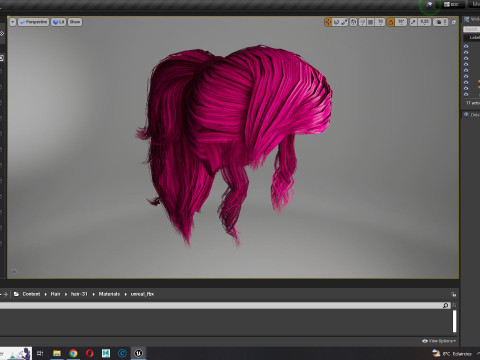Open the Lit view mode menu

click(x=59, y=22)
